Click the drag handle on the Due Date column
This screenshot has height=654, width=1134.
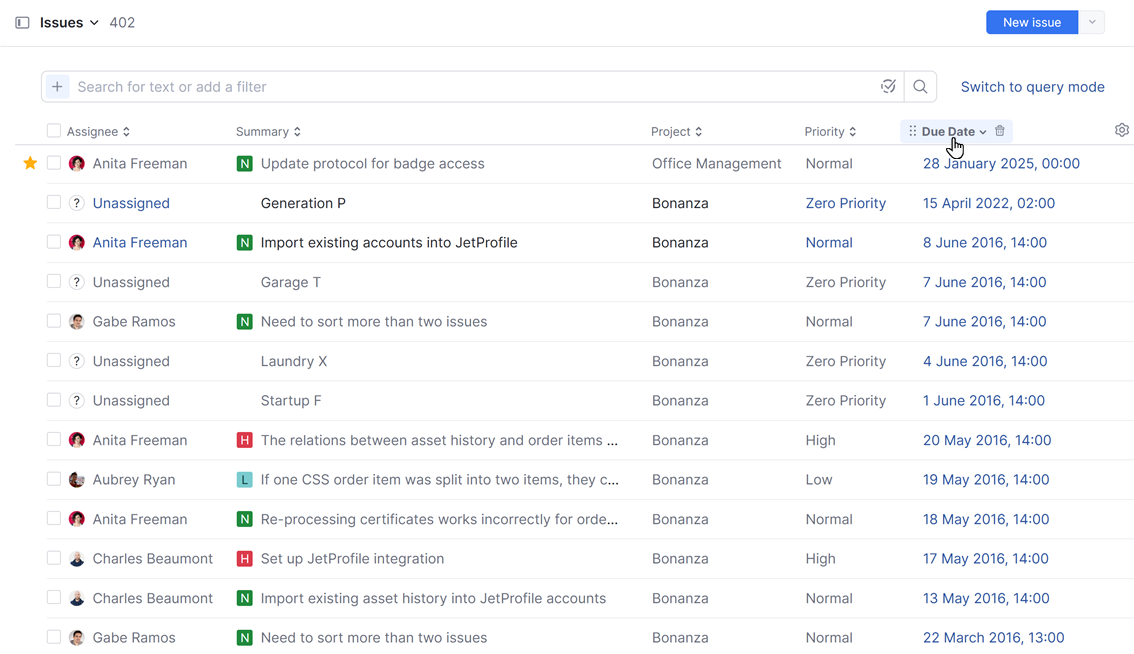tap(913, 131)
